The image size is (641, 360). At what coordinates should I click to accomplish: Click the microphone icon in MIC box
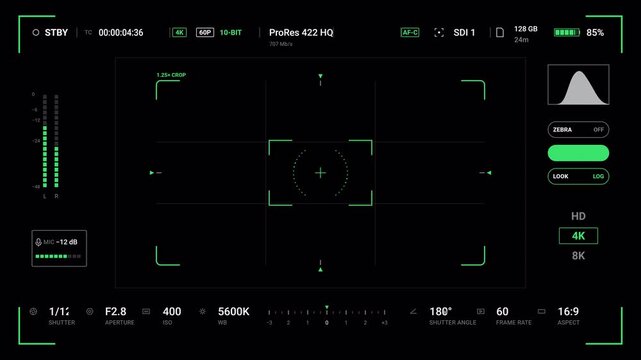pyautogui.click(x=38, y=242)
